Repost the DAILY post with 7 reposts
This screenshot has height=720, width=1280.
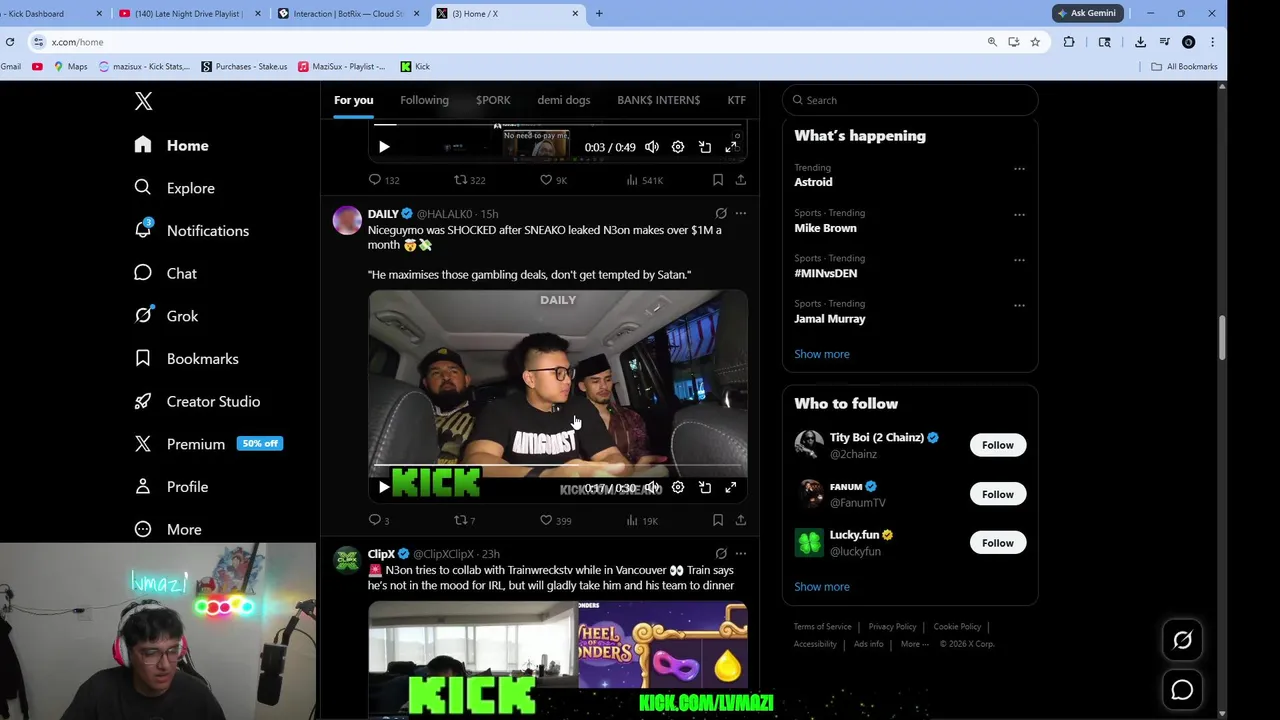click(465, 520)
